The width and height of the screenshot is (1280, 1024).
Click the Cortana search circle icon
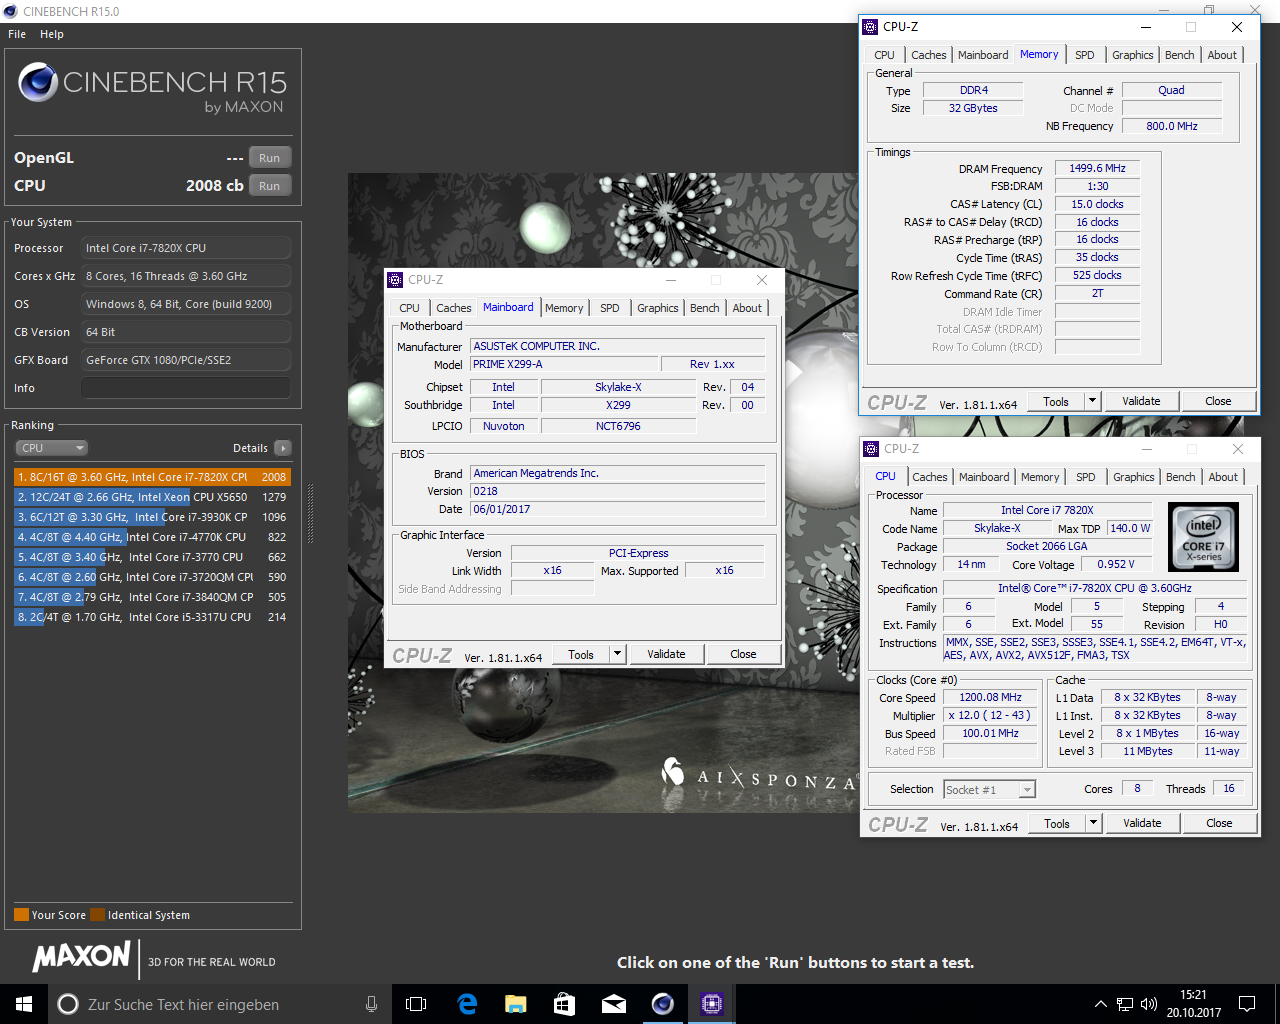click(68, 1004)
